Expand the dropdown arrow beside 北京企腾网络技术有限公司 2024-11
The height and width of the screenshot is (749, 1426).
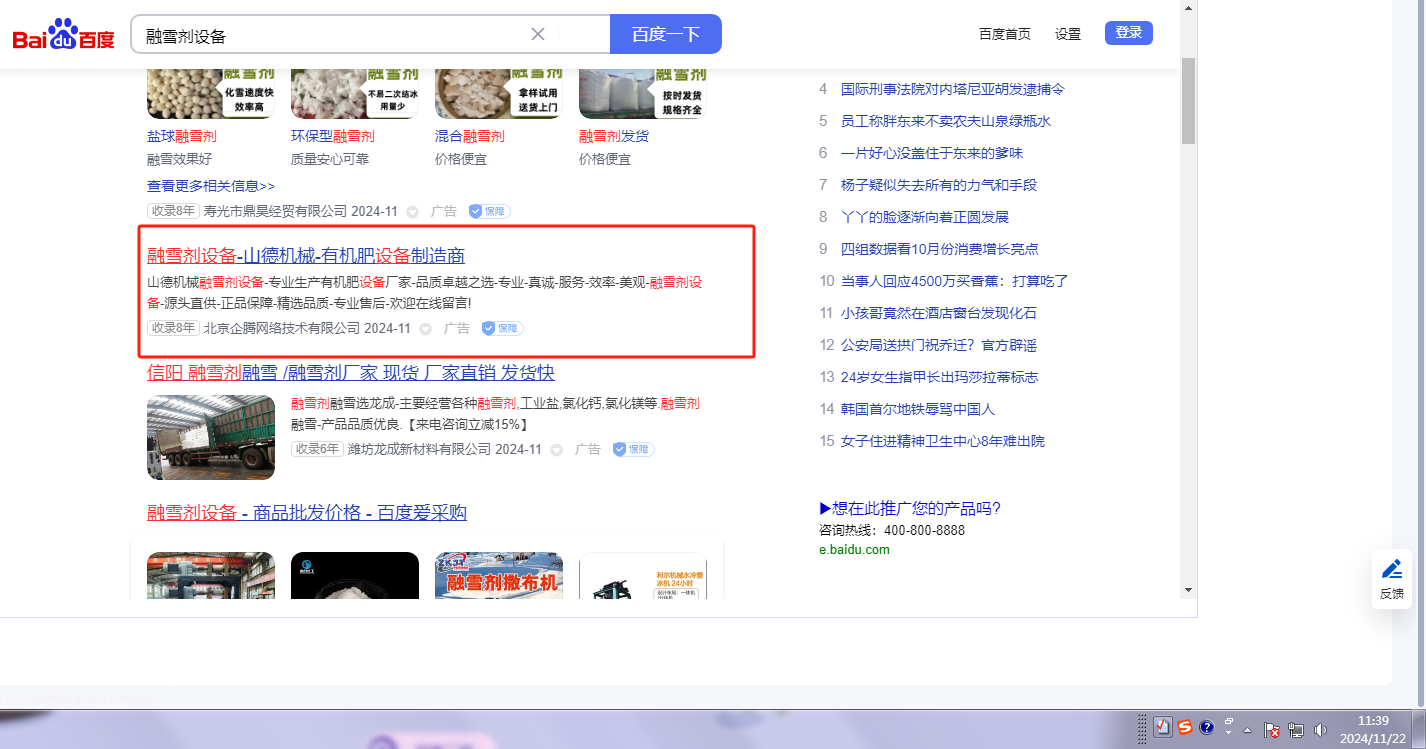[x=425, y=329]
